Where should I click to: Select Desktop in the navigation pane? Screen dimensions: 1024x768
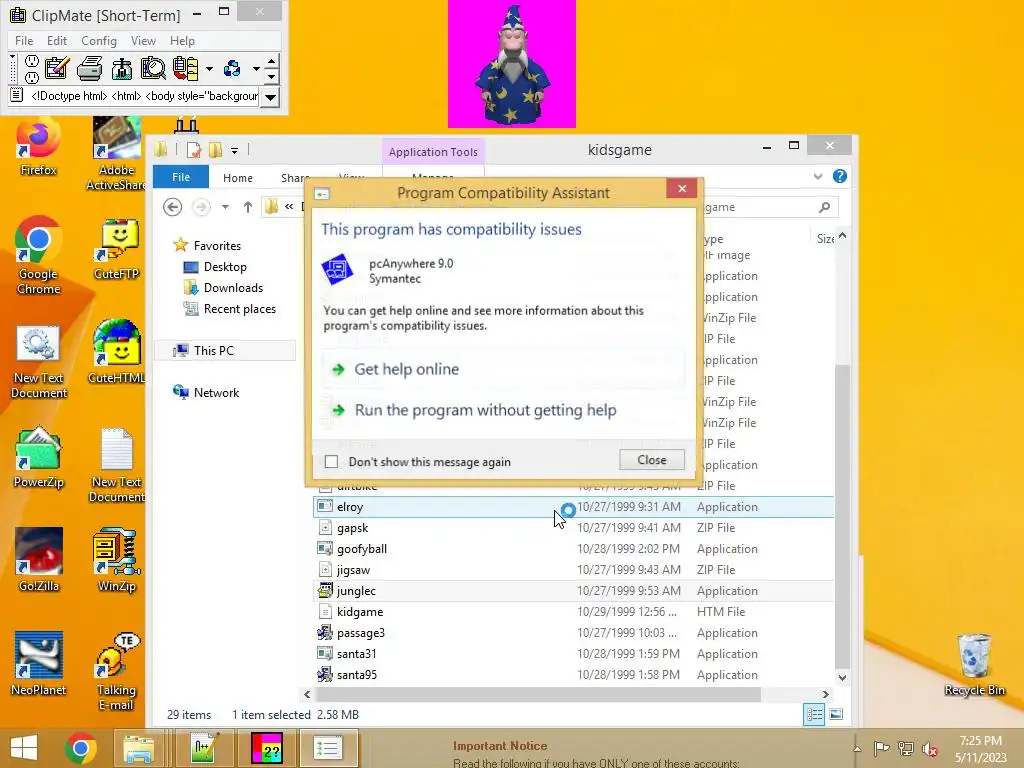(225, 266)
